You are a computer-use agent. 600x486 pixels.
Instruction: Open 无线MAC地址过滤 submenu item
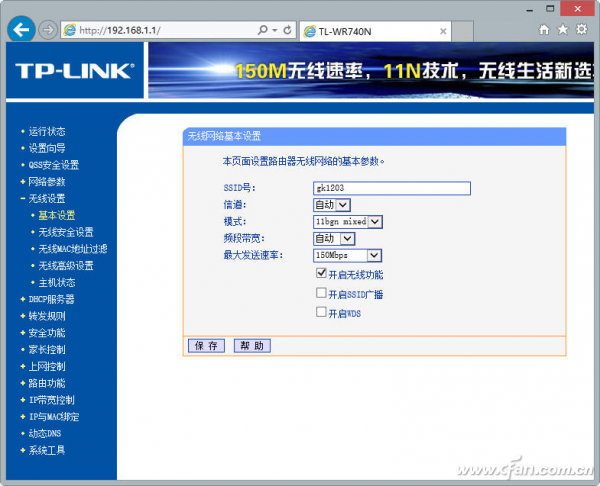73,249
